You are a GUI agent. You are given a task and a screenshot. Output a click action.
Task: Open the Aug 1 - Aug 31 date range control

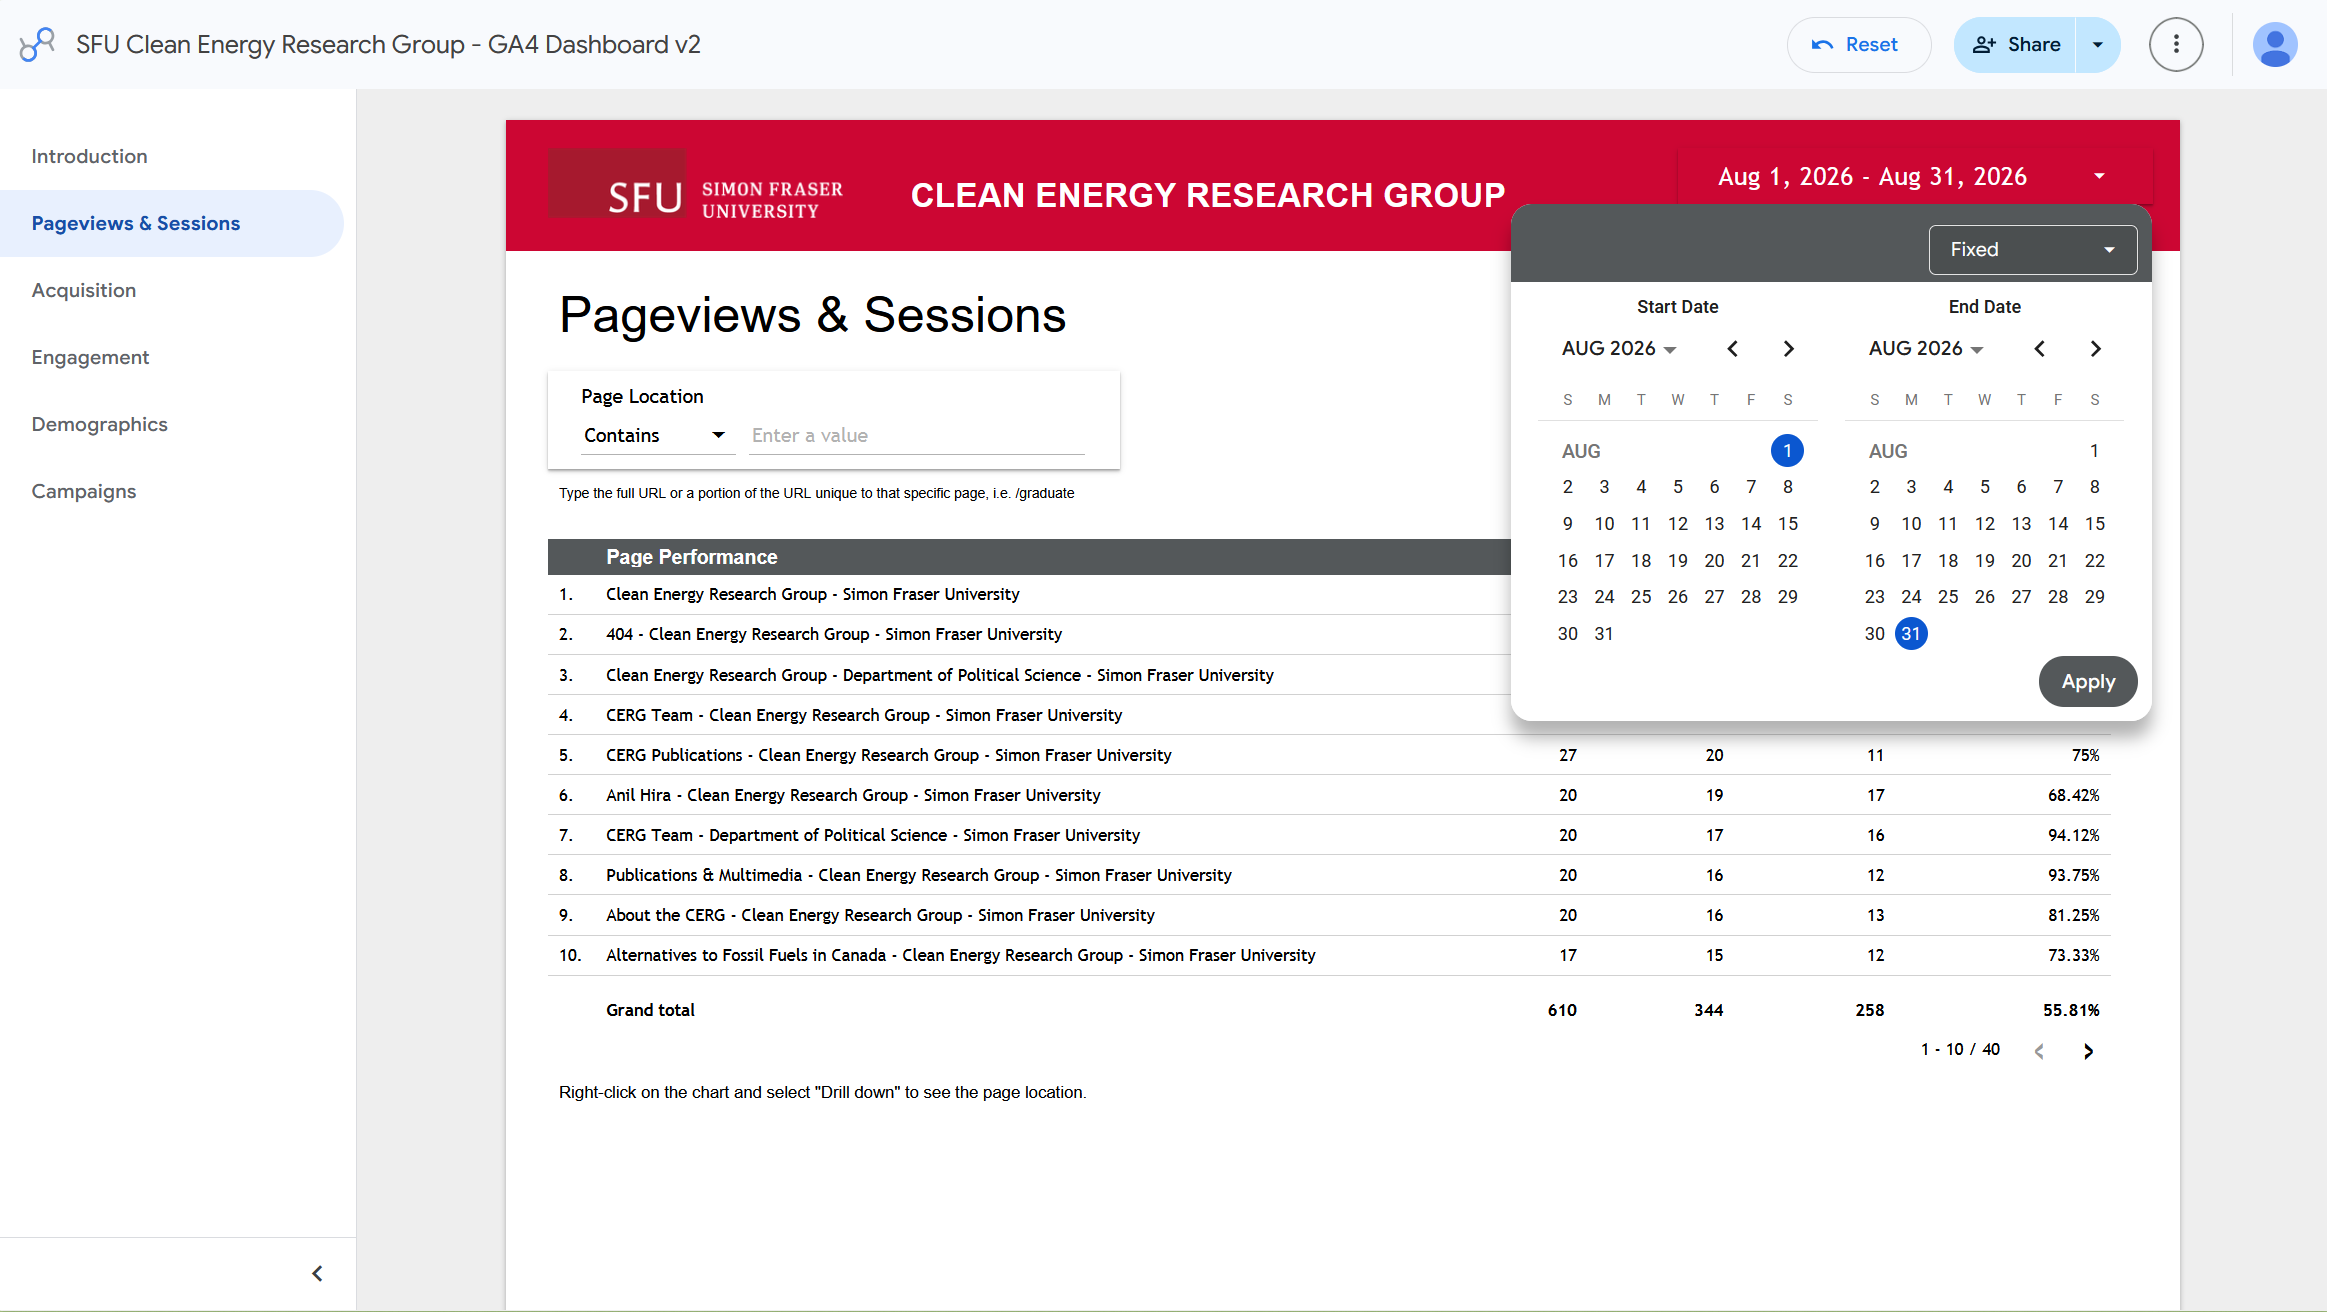click(1913, 177)
